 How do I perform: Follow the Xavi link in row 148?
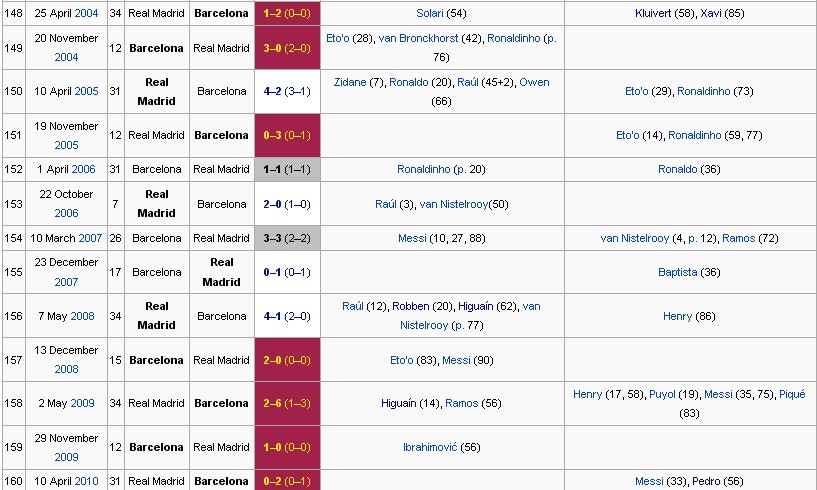click(711, 13)
